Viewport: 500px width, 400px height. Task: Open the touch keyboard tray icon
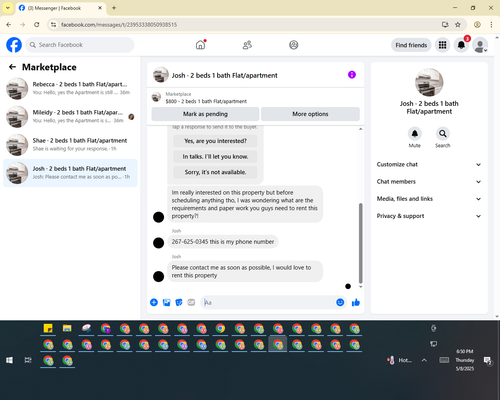tap(444, 360)
